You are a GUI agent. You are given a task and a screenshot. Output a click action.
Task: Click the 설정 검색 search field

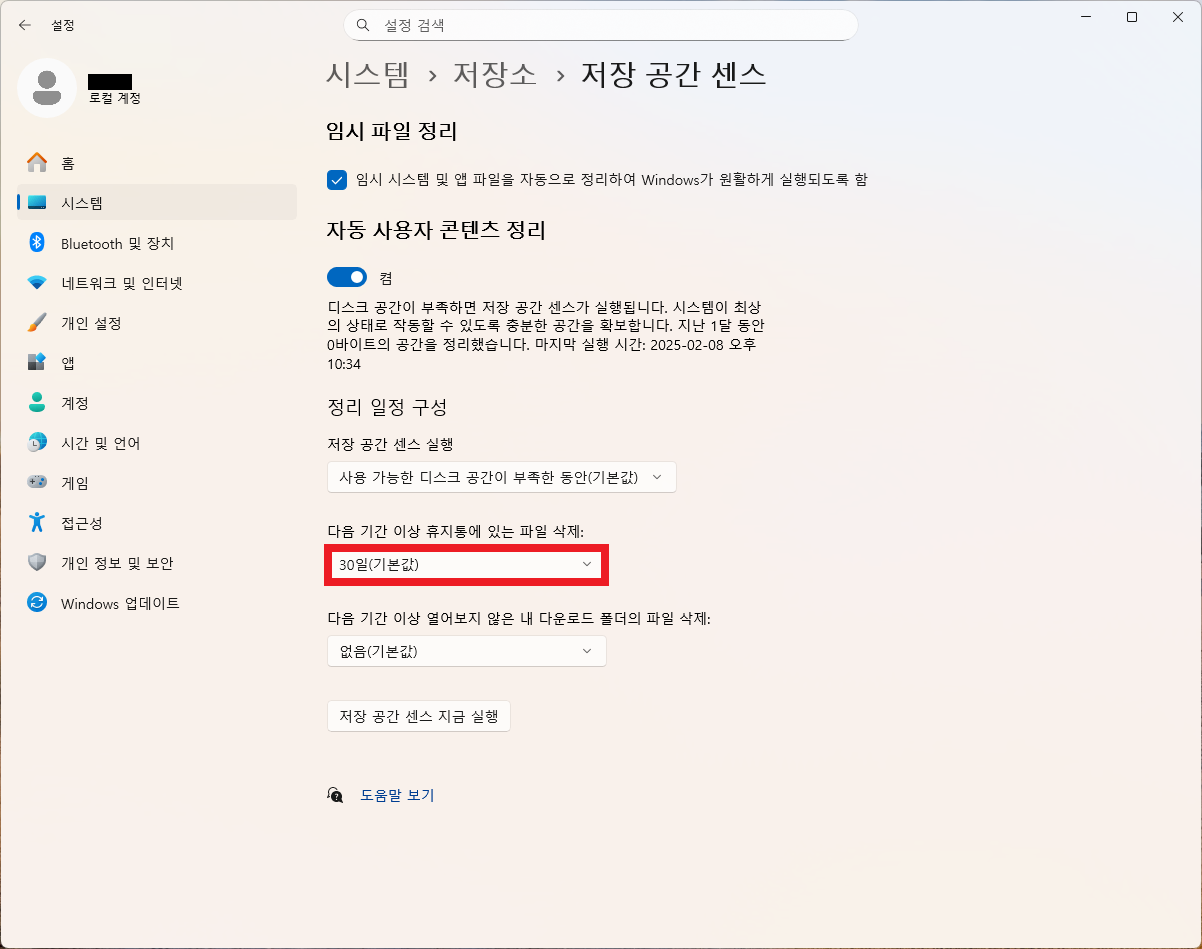coord(601,25)
